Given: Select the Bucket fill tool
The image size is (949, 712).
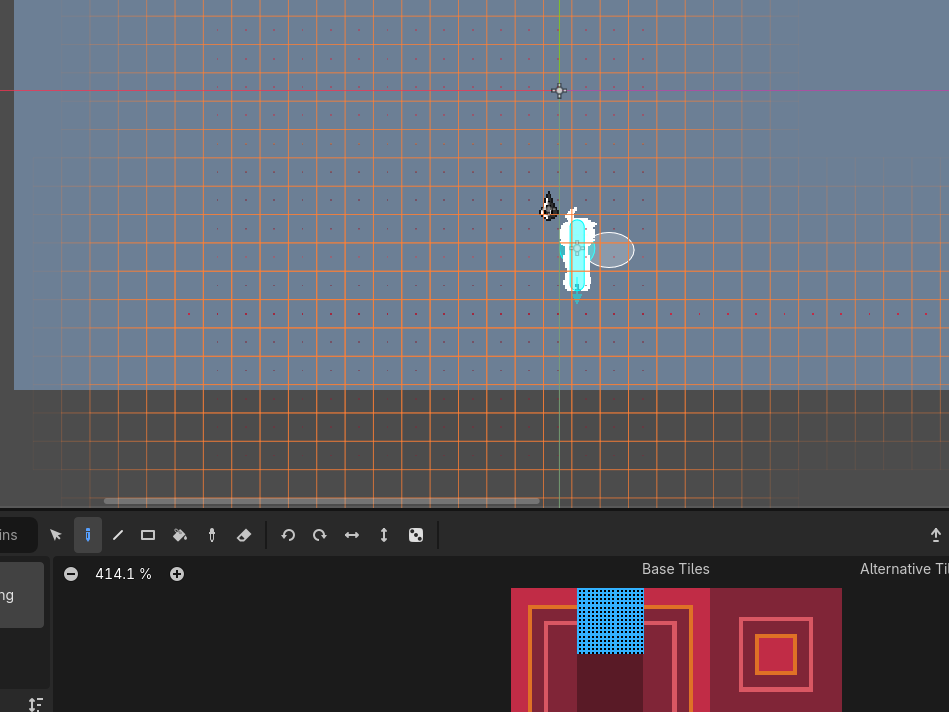Looking at the screenshot, I should 180,535.
